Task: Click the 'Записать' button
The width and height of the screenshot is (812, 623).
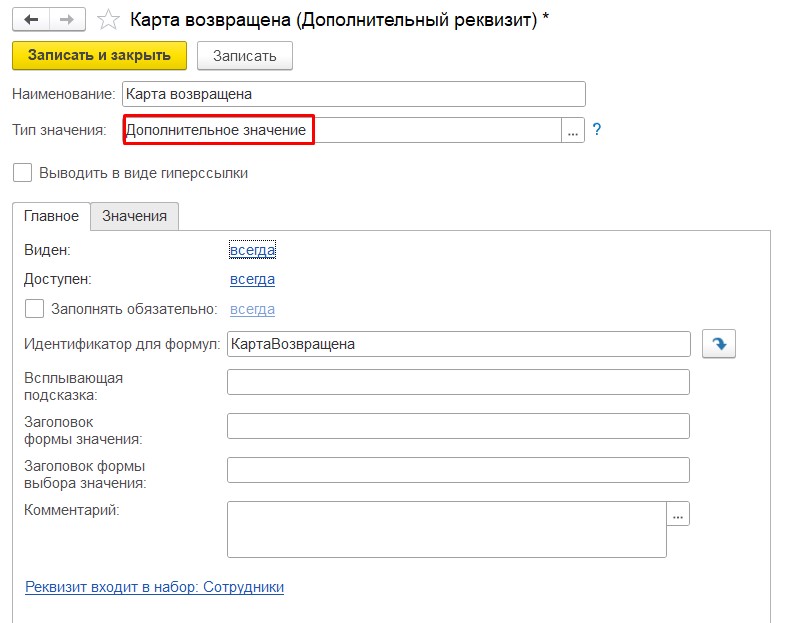Action: 244,55
